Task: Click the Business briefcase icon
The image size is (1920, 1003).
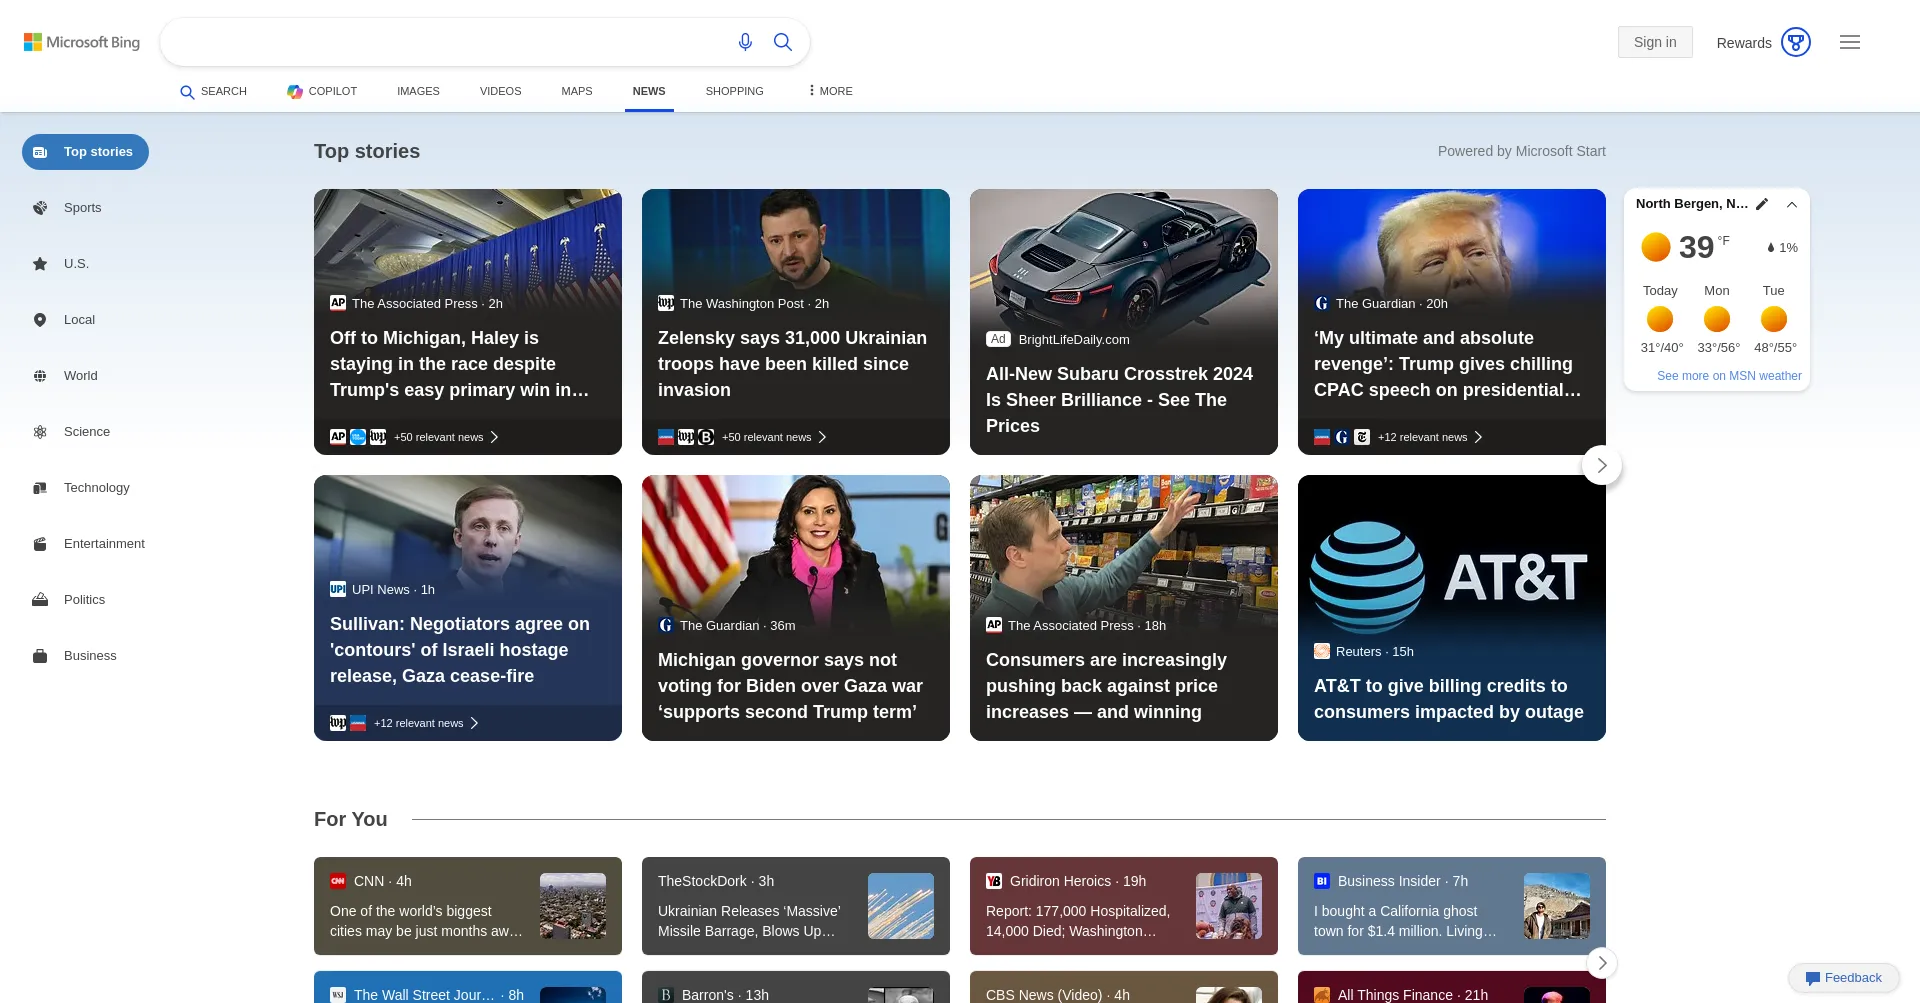Action: [x=40, y=656]
